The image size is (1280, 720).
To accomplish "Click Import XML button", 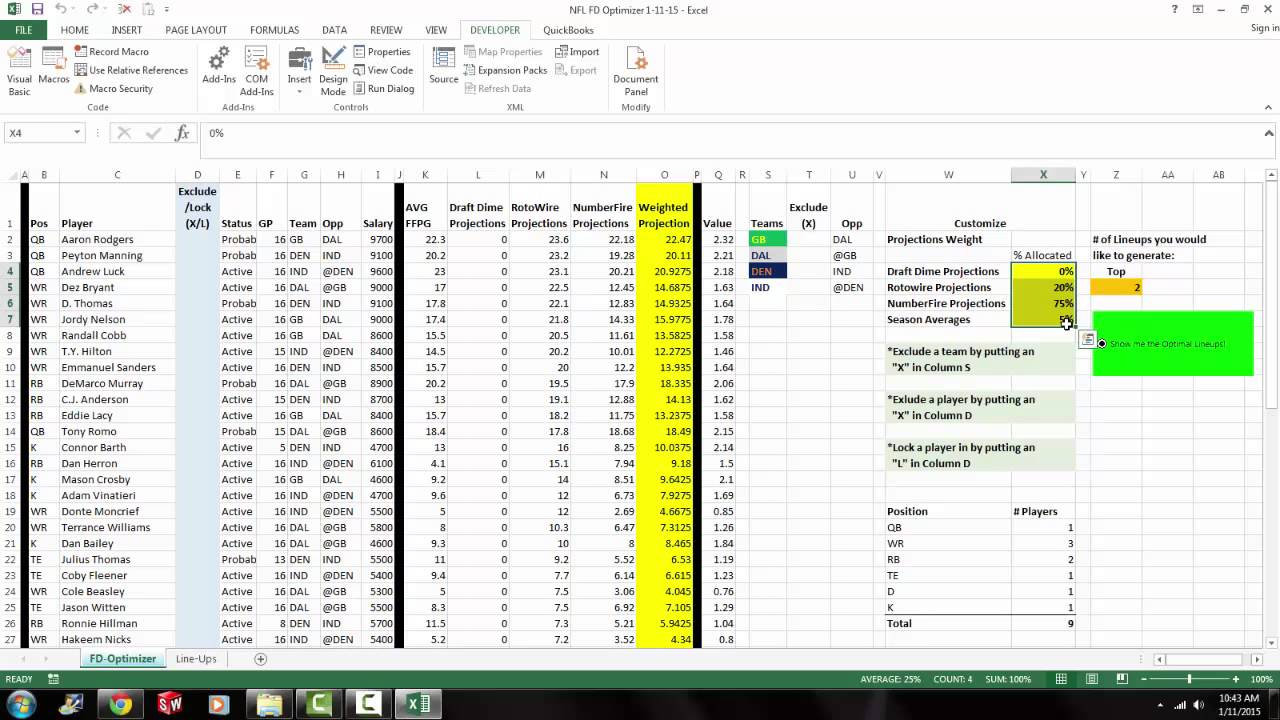I will 577,52.
